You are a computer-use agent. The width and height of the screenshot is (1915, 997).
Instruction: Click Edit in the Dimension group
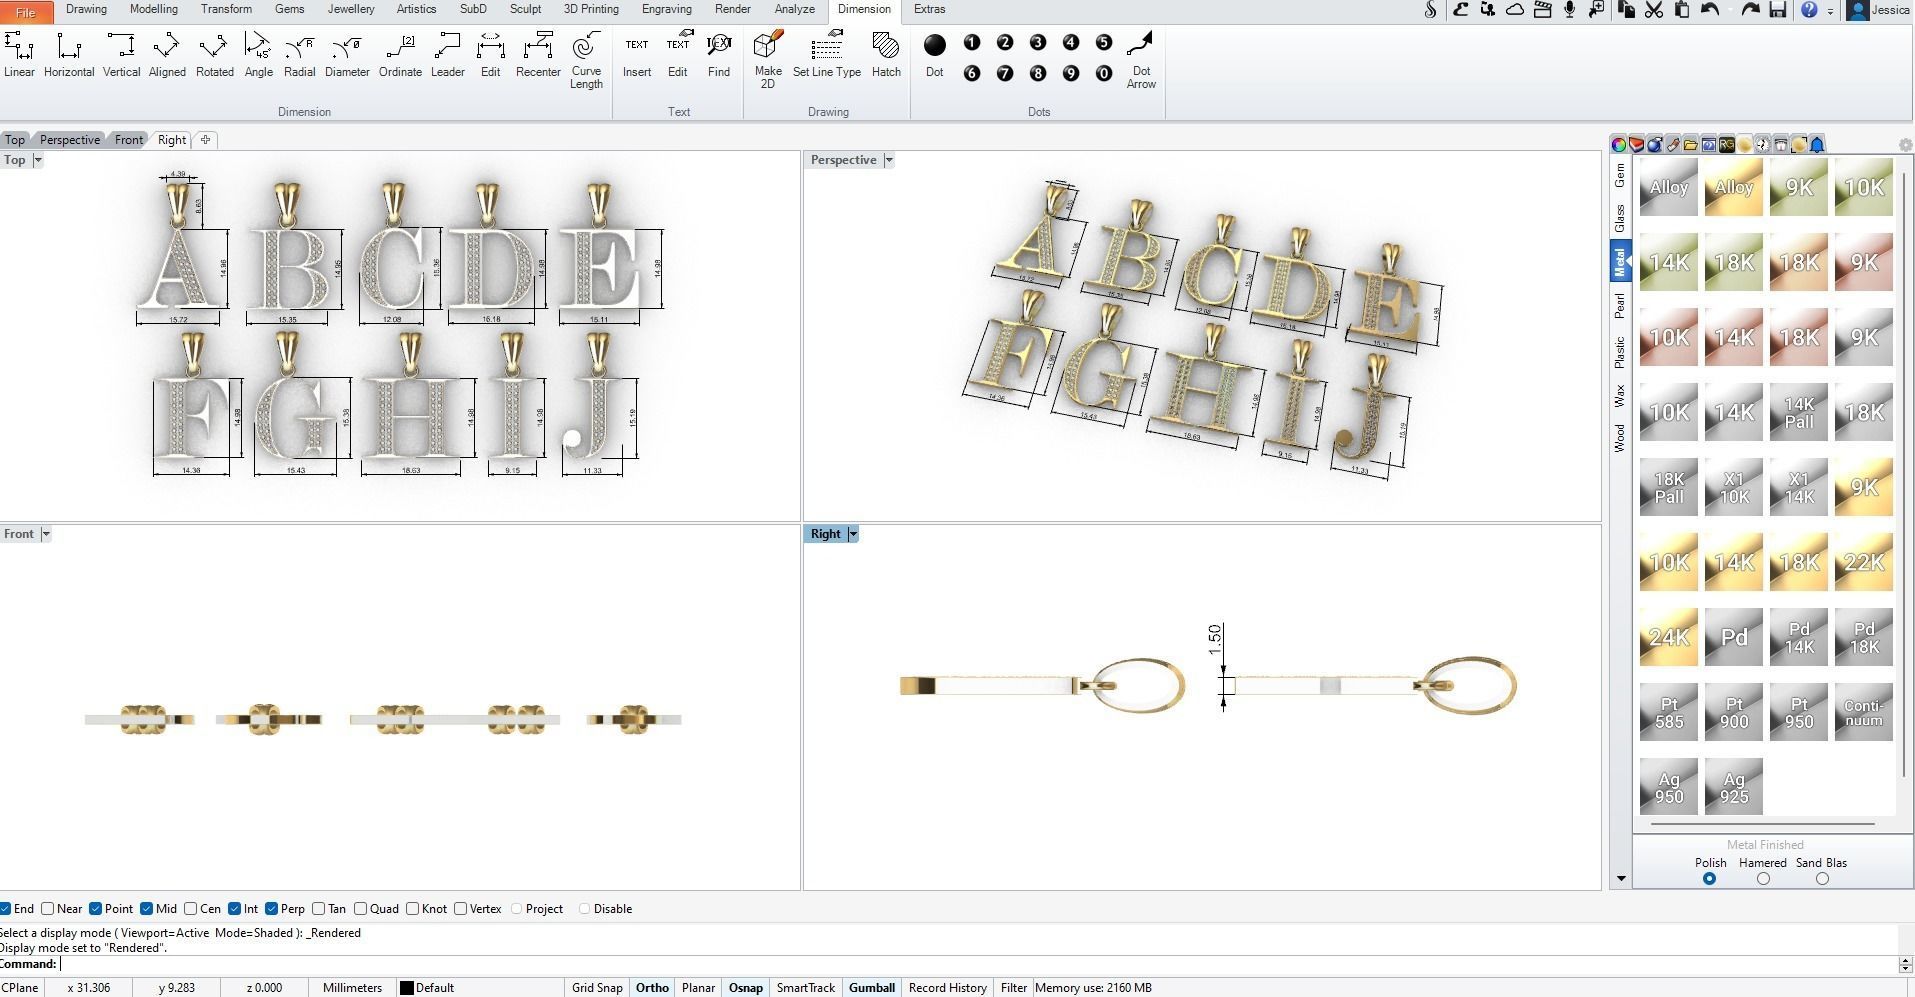pos(490,55)
